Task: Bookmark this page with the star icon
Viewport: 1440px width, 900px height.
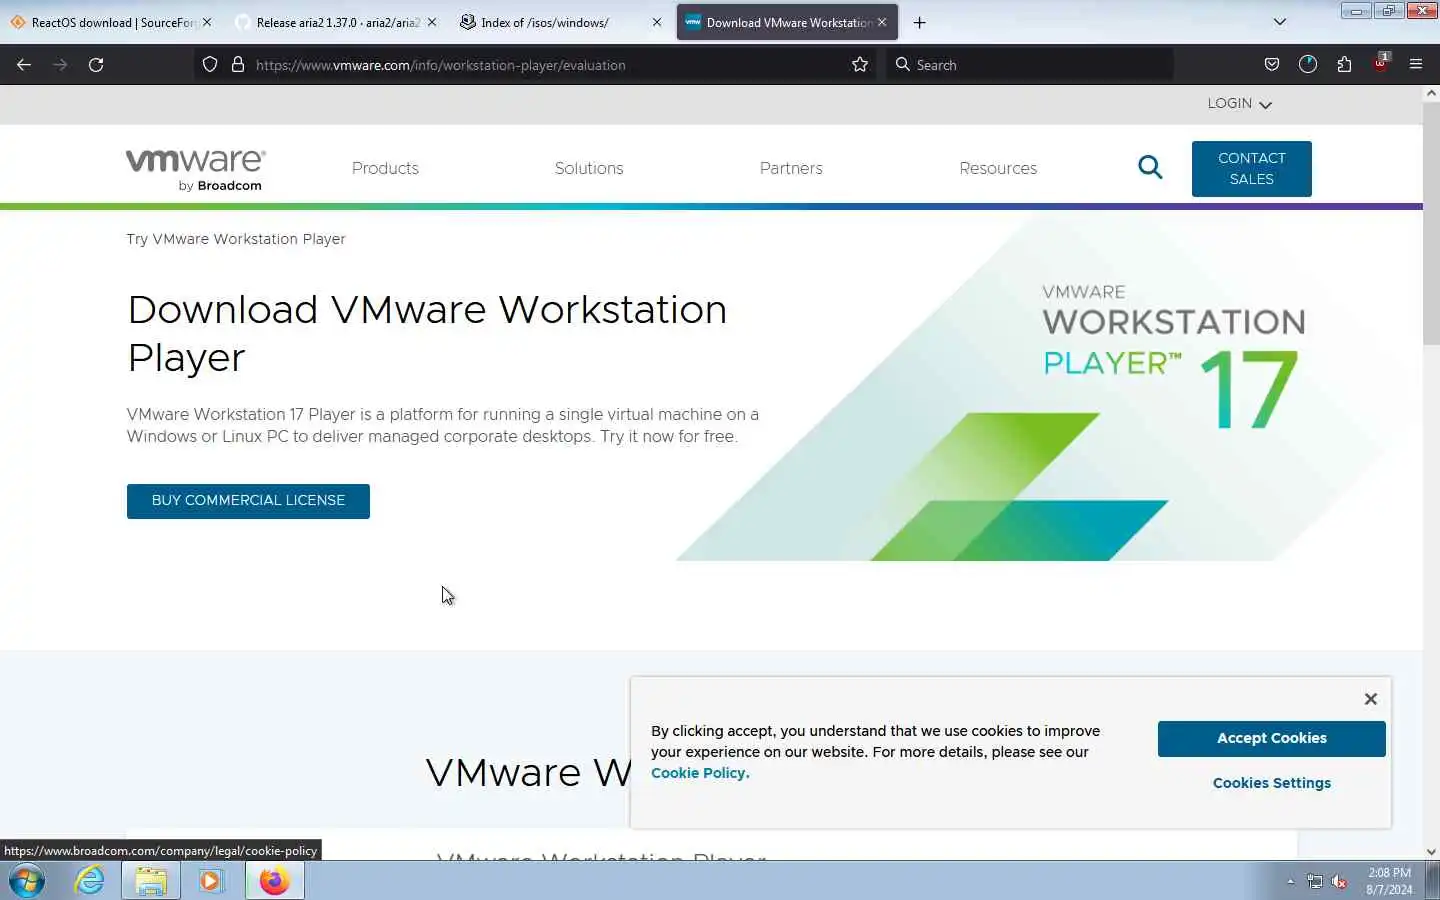Action: coord(860,65)
